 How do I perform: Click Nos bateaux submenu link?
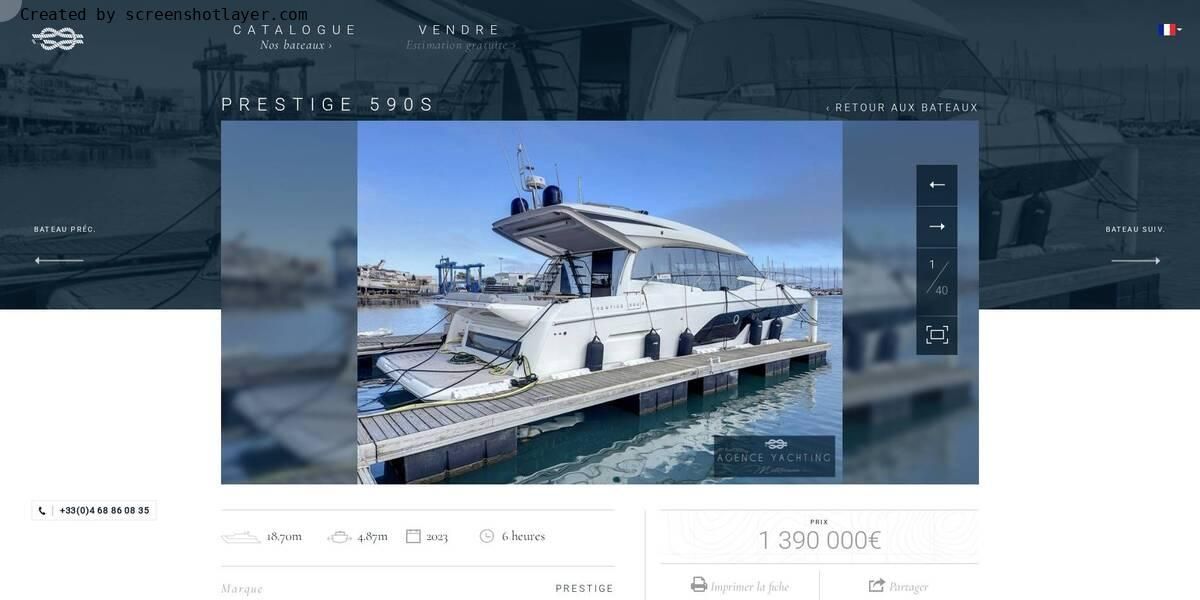(296, 46)
